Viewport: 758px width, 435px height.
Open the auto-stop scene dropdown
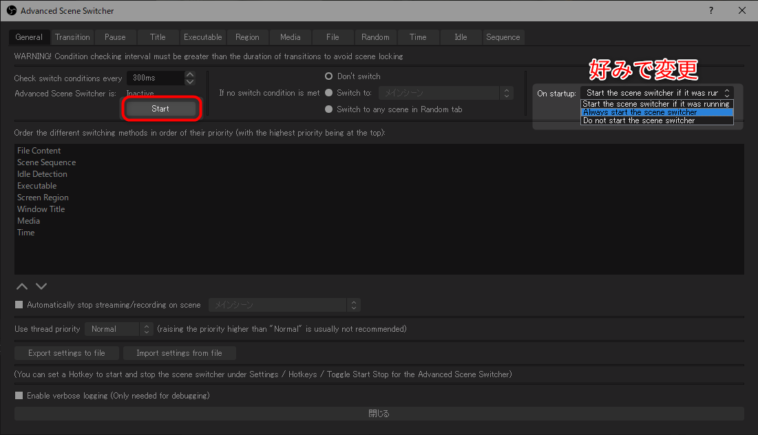click(x=285, y=305)
